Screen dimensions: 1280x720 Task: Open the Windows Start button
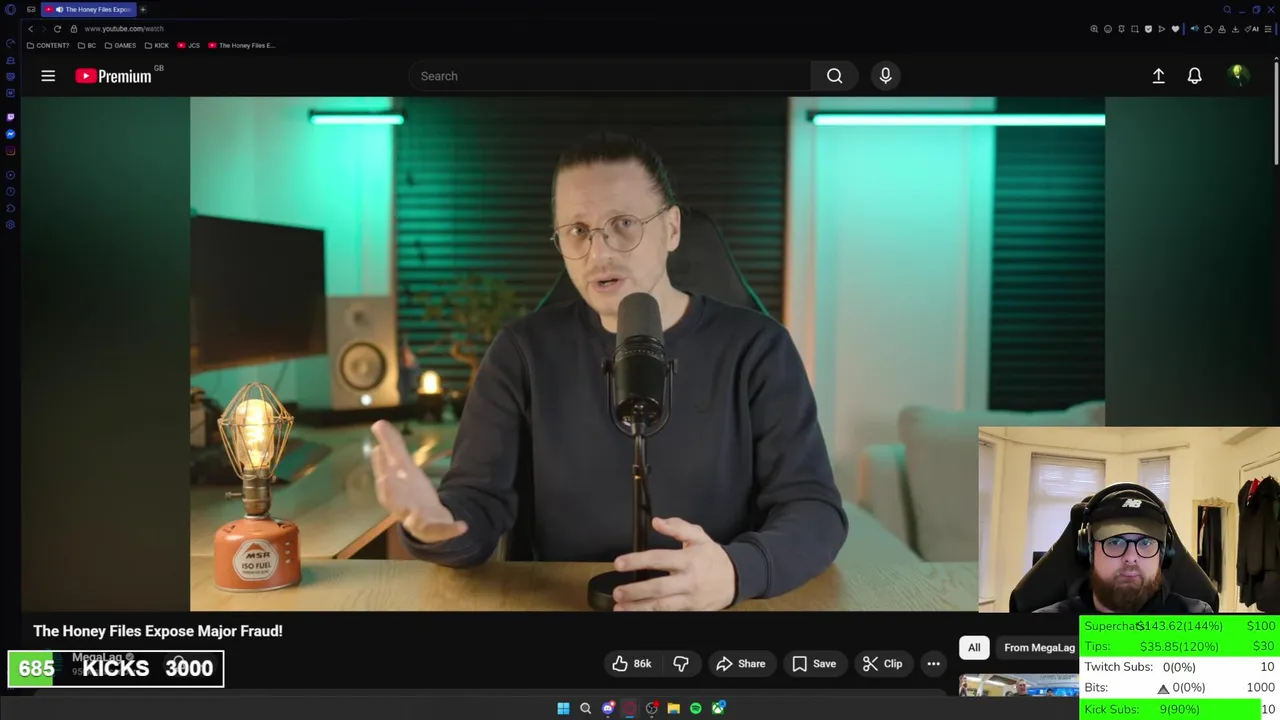pyautogui.click(x=563, y=708)
